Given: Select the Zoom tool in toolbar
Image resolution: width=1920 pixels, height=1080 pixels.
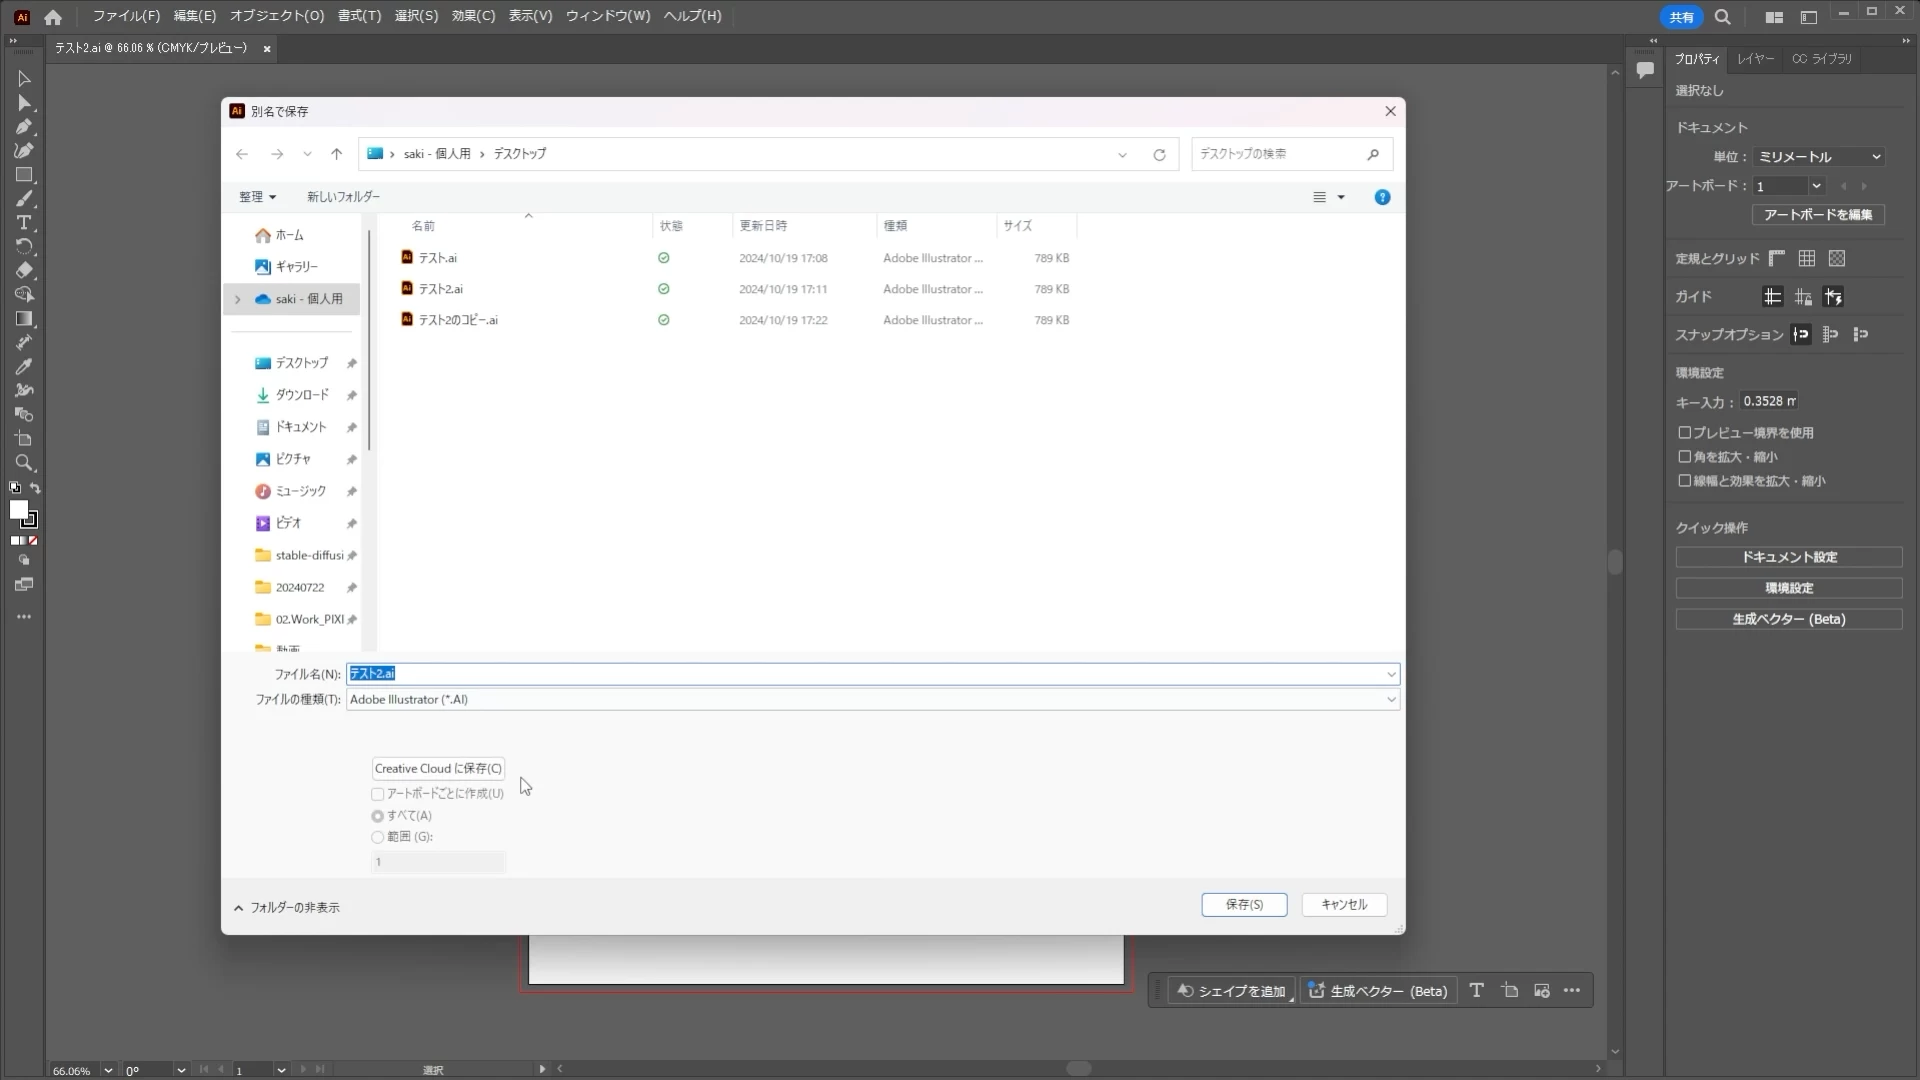Looking at the screenshot, I should pyautogui.click(x=24, y=463).
